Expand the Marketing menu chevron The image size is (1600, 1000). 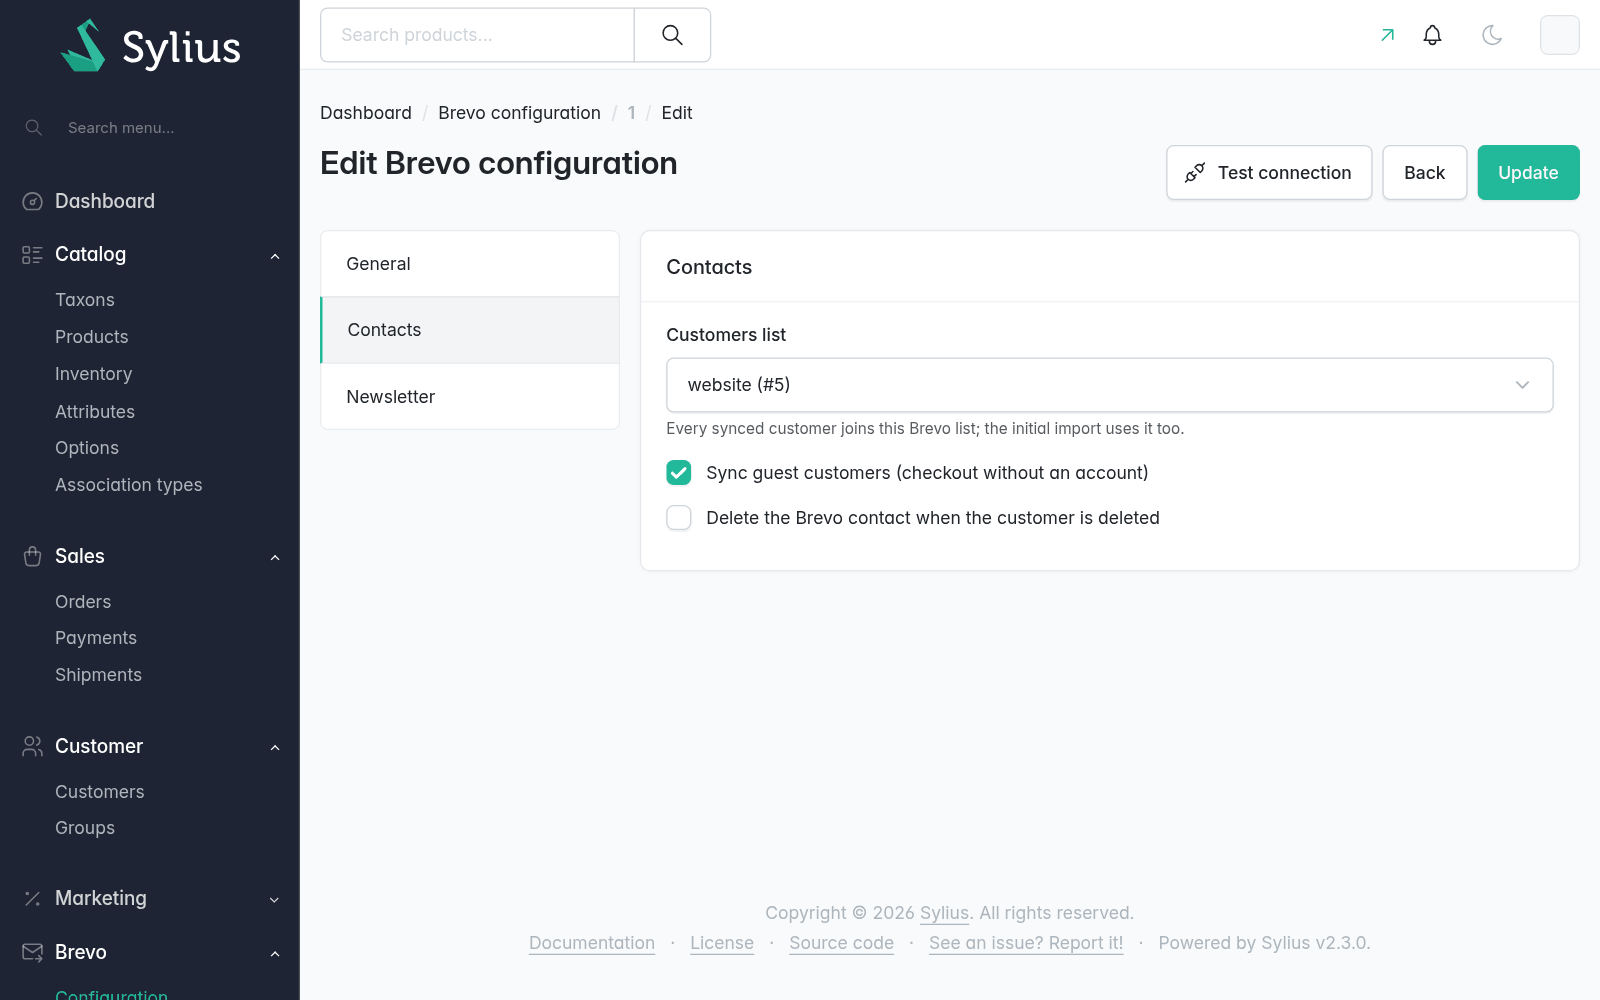click(x=275, y=900)
